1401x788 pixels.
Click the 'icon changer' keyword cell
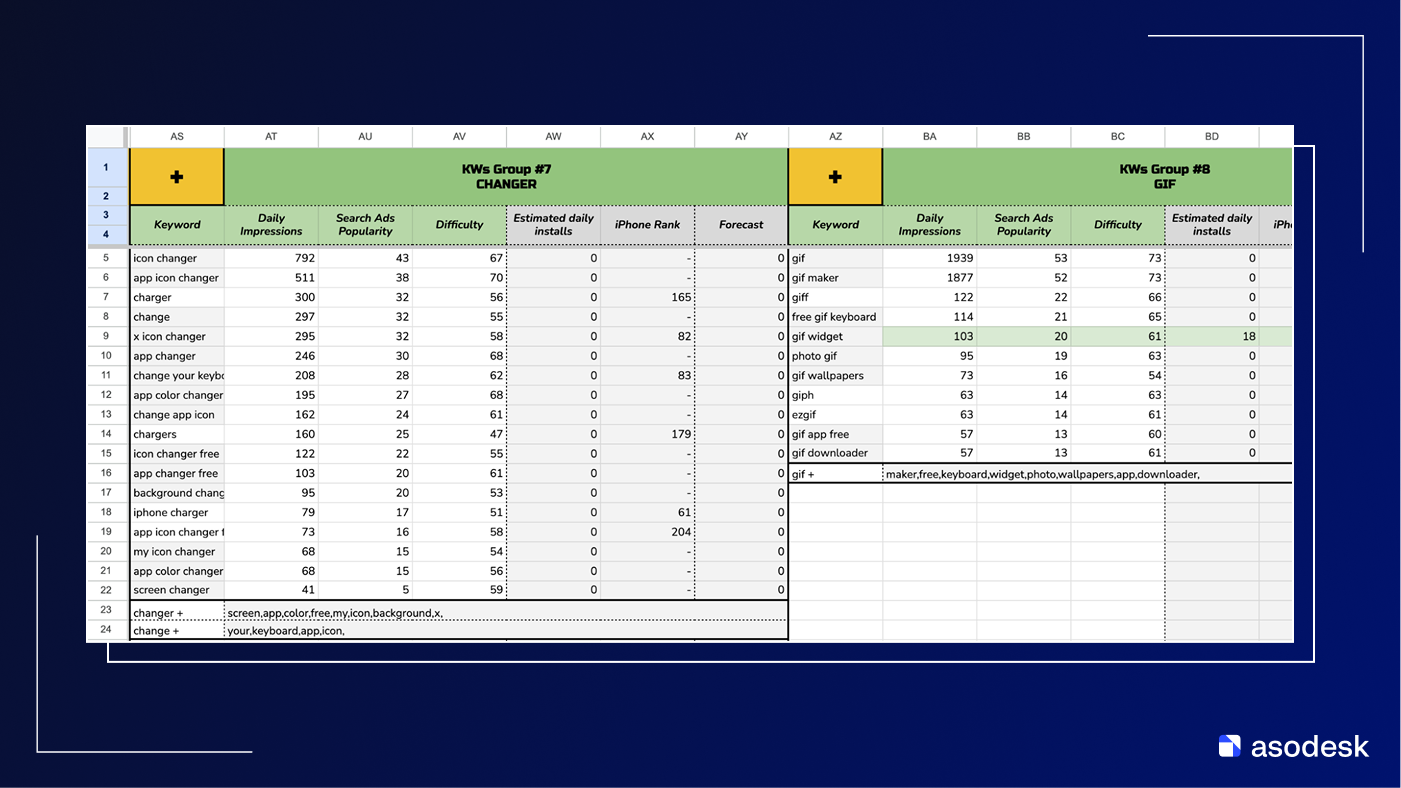tap(177, 258)
